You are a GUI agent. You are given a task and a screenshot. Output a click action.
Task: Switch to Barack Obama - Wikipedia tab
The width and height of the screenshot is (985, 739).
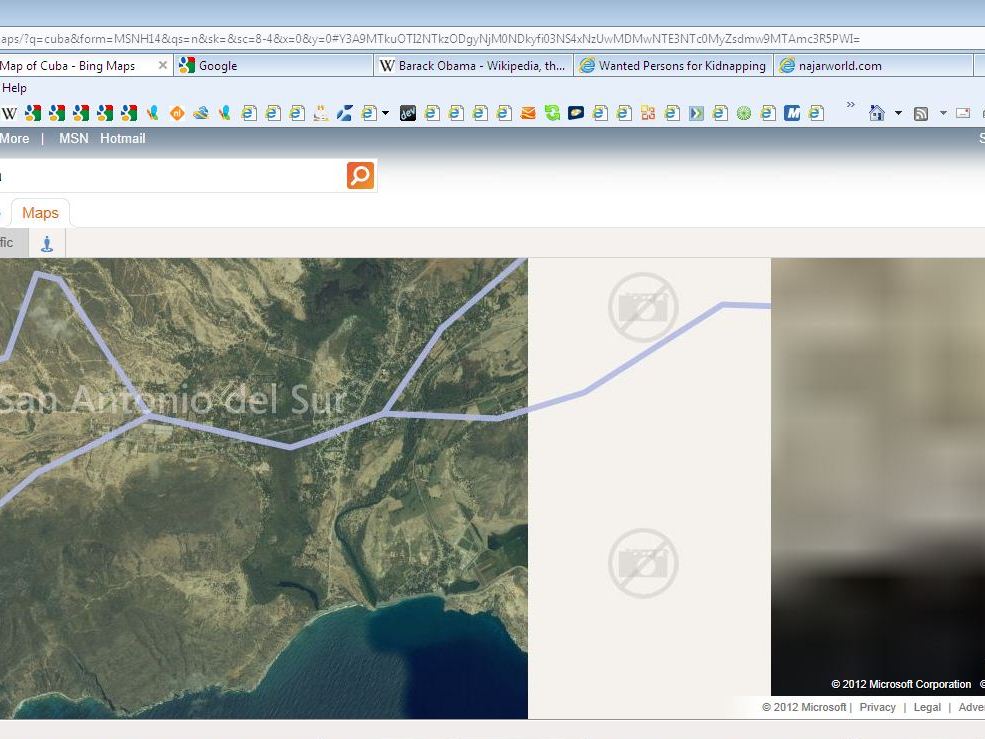click(x=474, y=65)
